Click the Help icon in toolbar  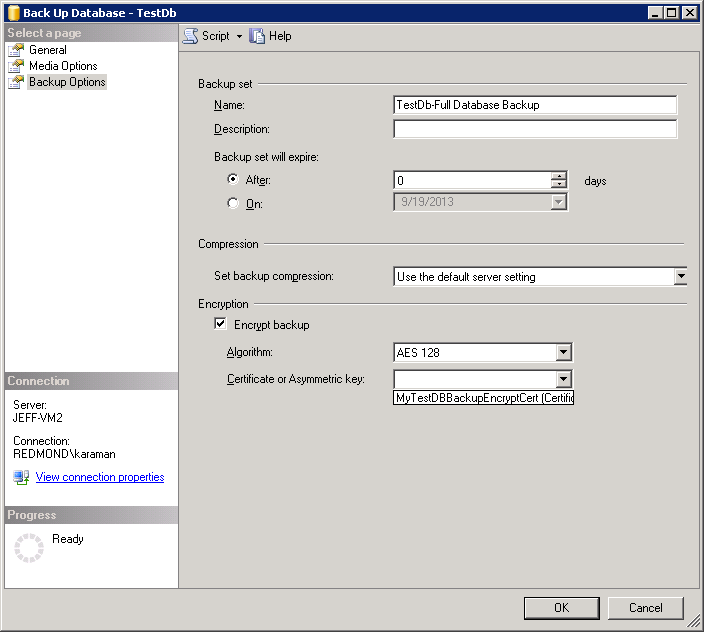tap(258, 36)
